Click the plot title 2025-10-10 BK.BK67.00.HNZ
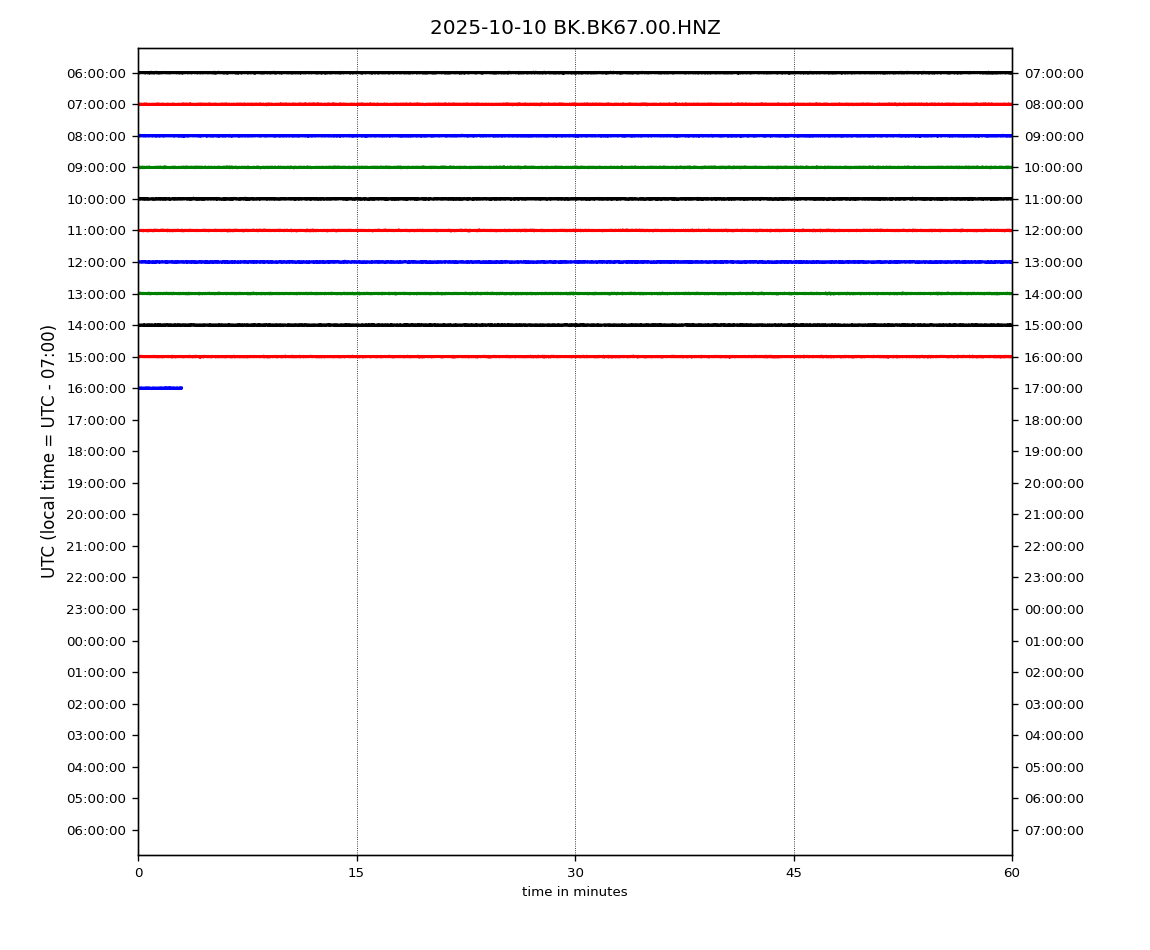Screen dimensions: 1150x950 point(575,28)
